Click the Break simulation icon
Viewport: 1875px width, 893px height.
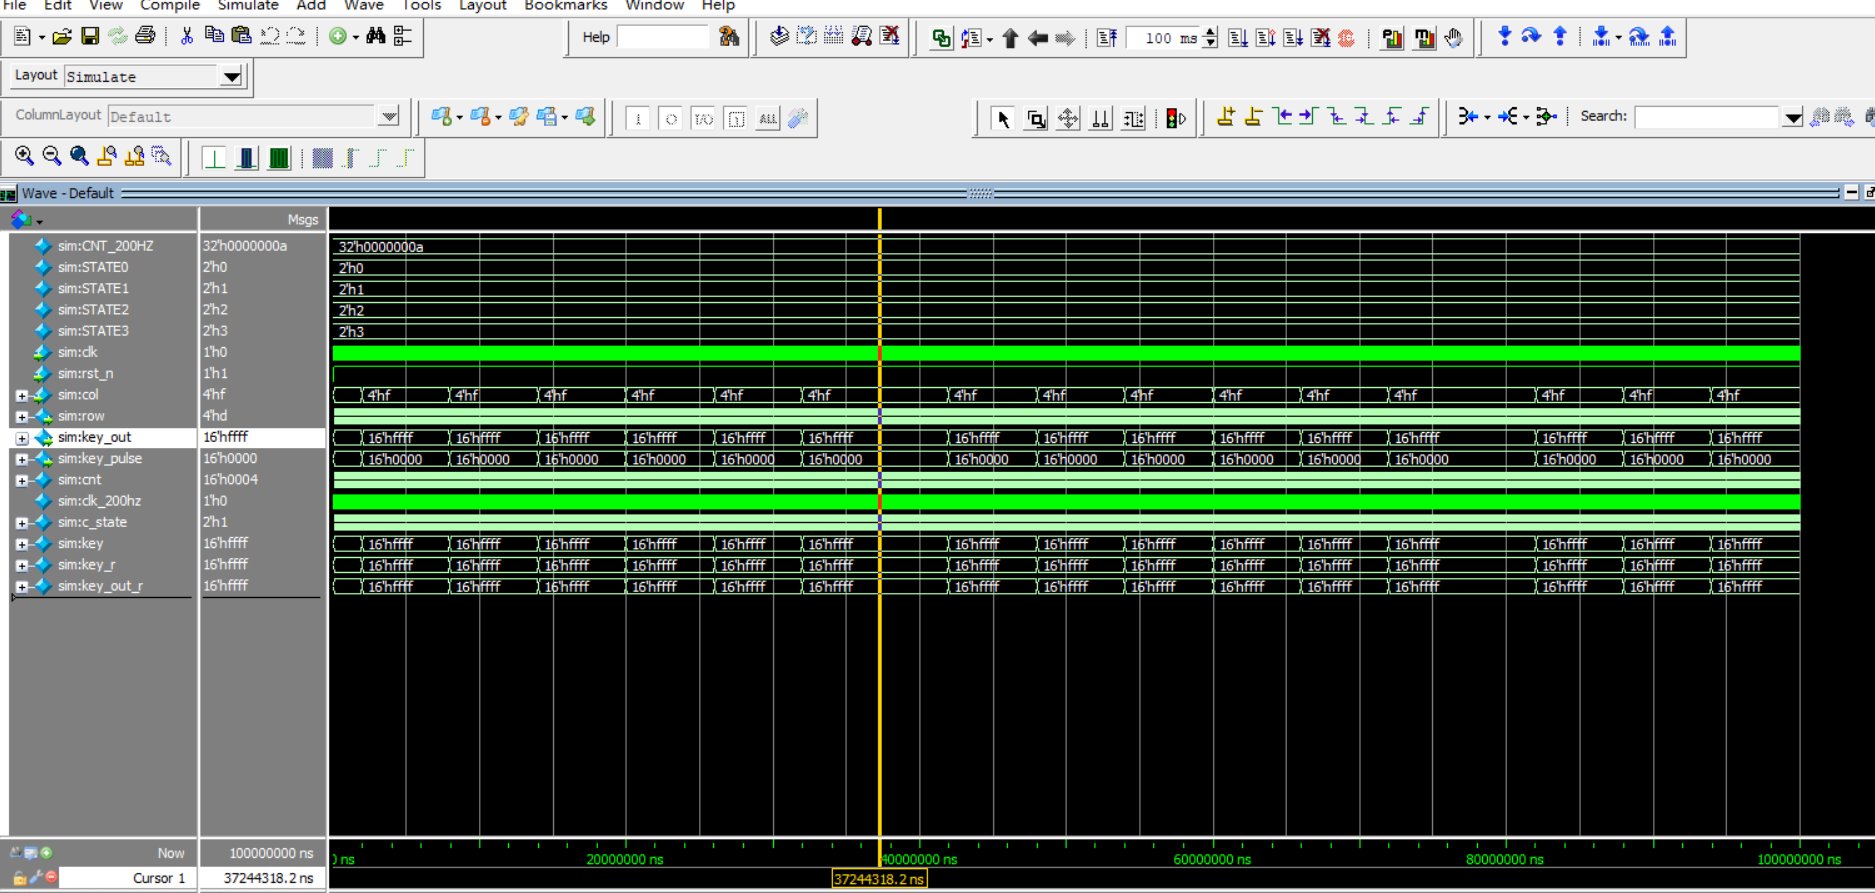pyautogui.click(x=1321, y=38)
